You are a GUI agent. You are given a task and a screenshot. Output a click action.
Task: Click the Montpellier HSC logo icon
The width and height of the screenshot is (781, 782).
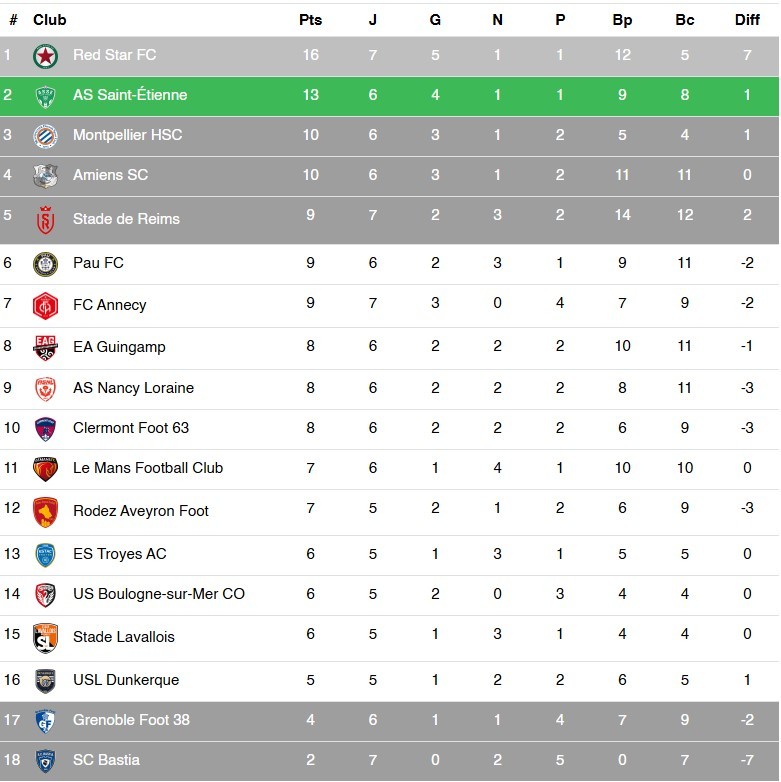point(45,135)
